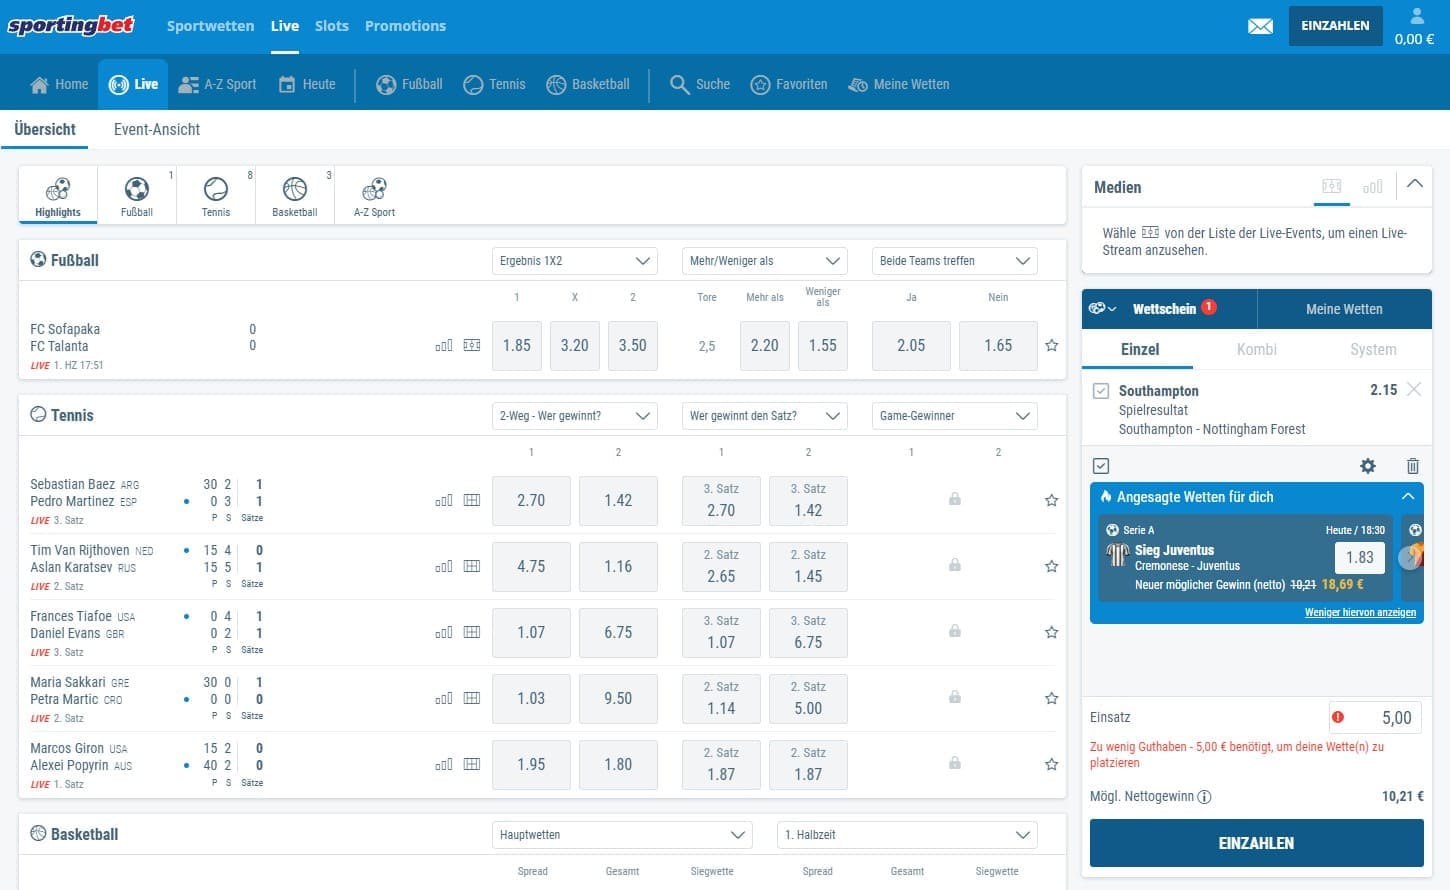Open scoreboard icon for Van Rijthoven match
Viewport: 1450px width, 890px height.
click(x=472, y=566)
